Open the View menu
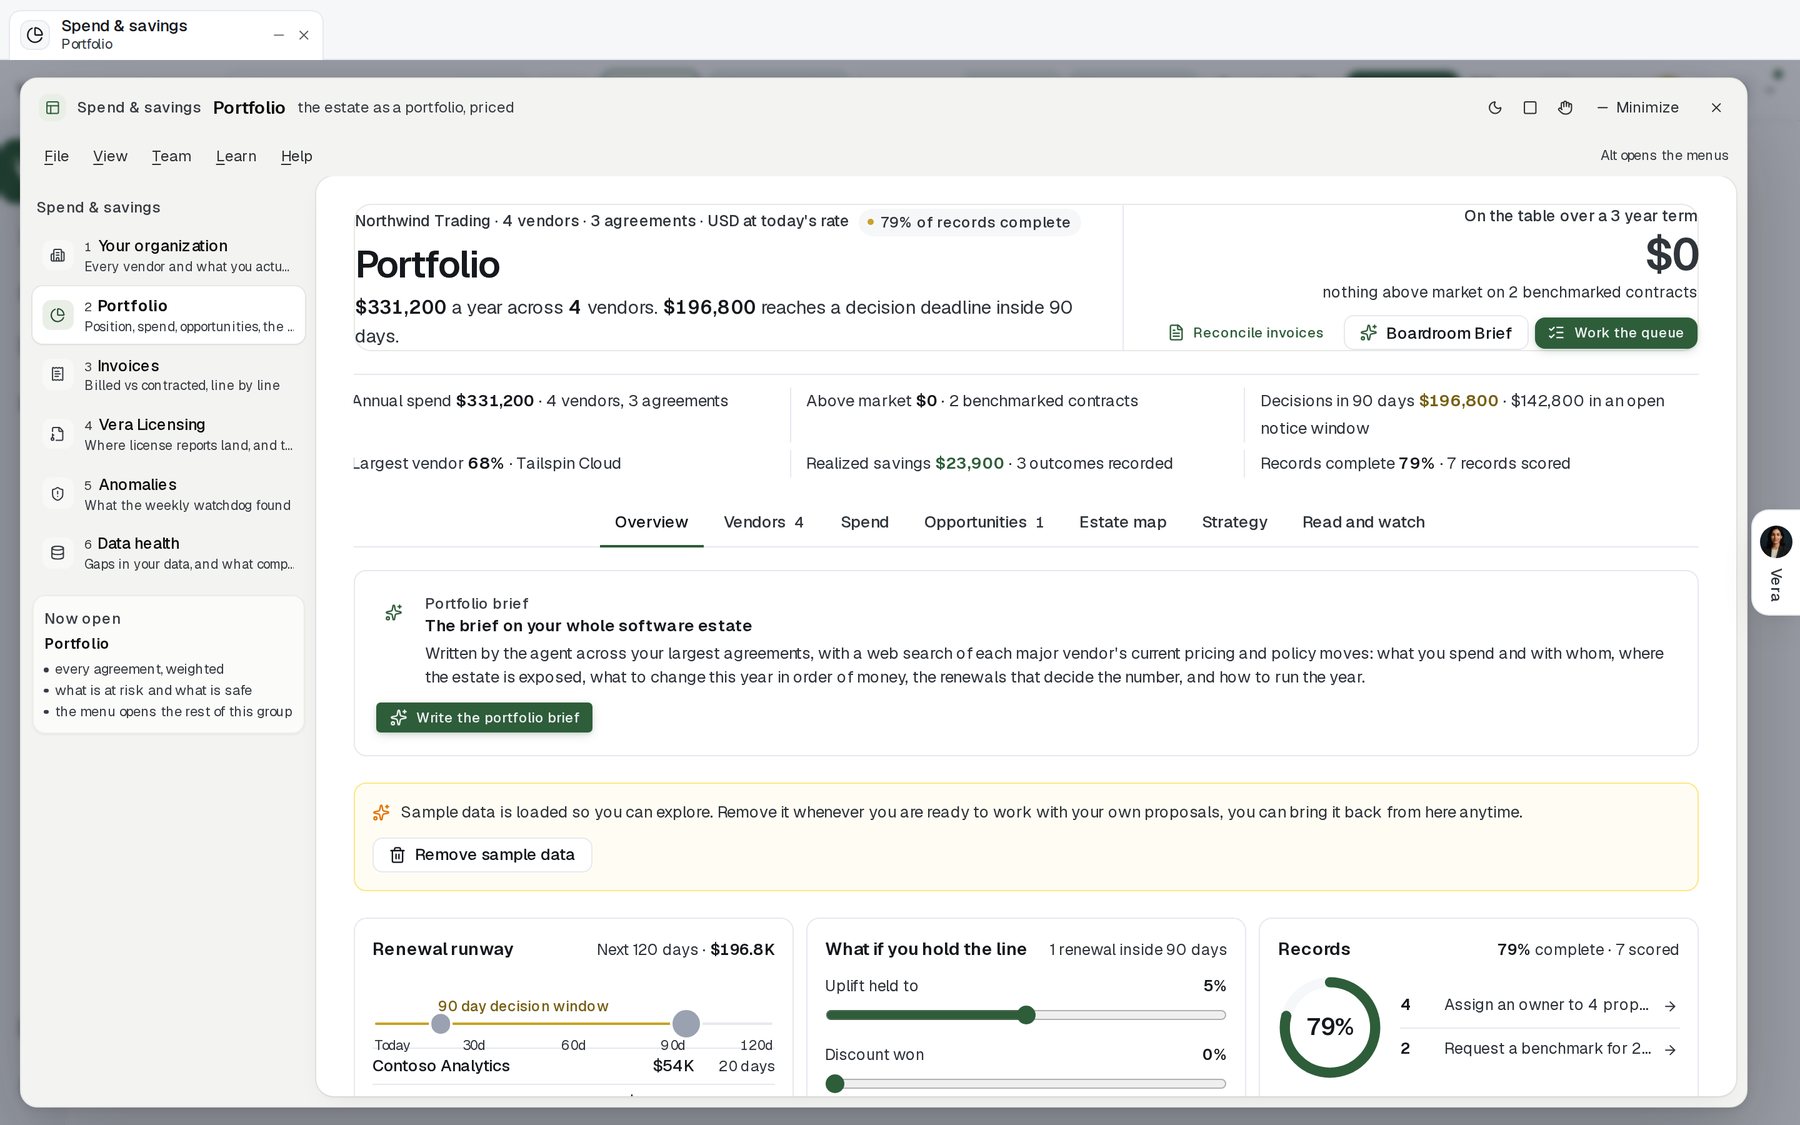 coord(110,156)
